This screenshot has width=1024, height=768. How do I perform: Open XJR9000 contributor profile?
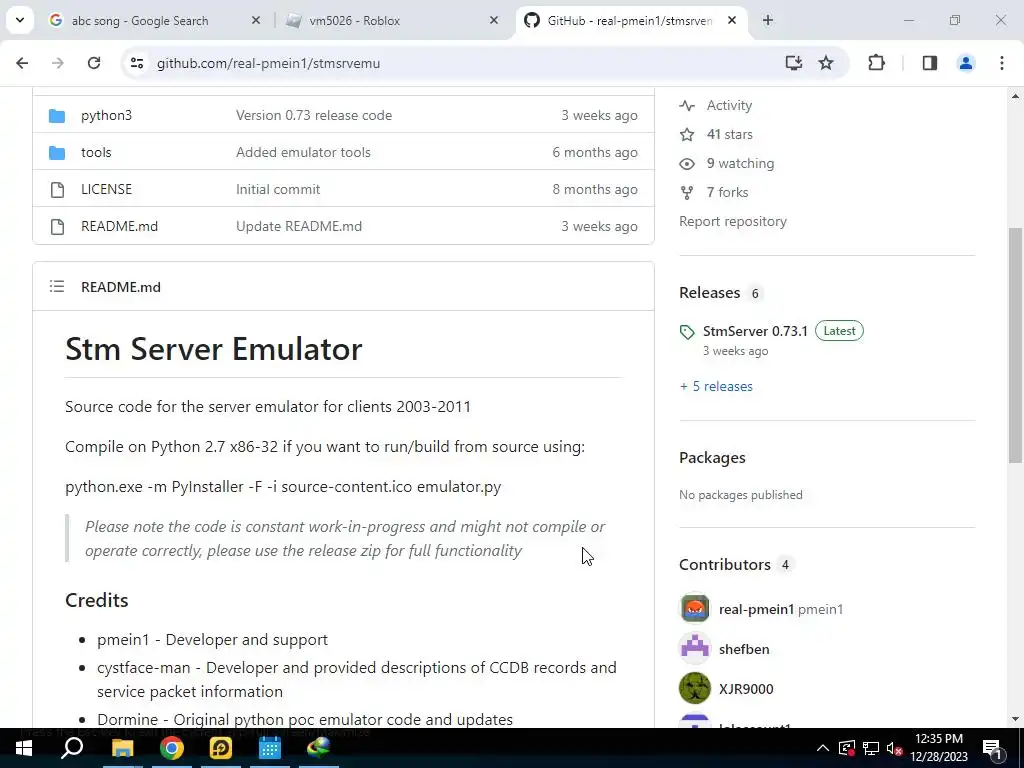click(x=746, y=689)
